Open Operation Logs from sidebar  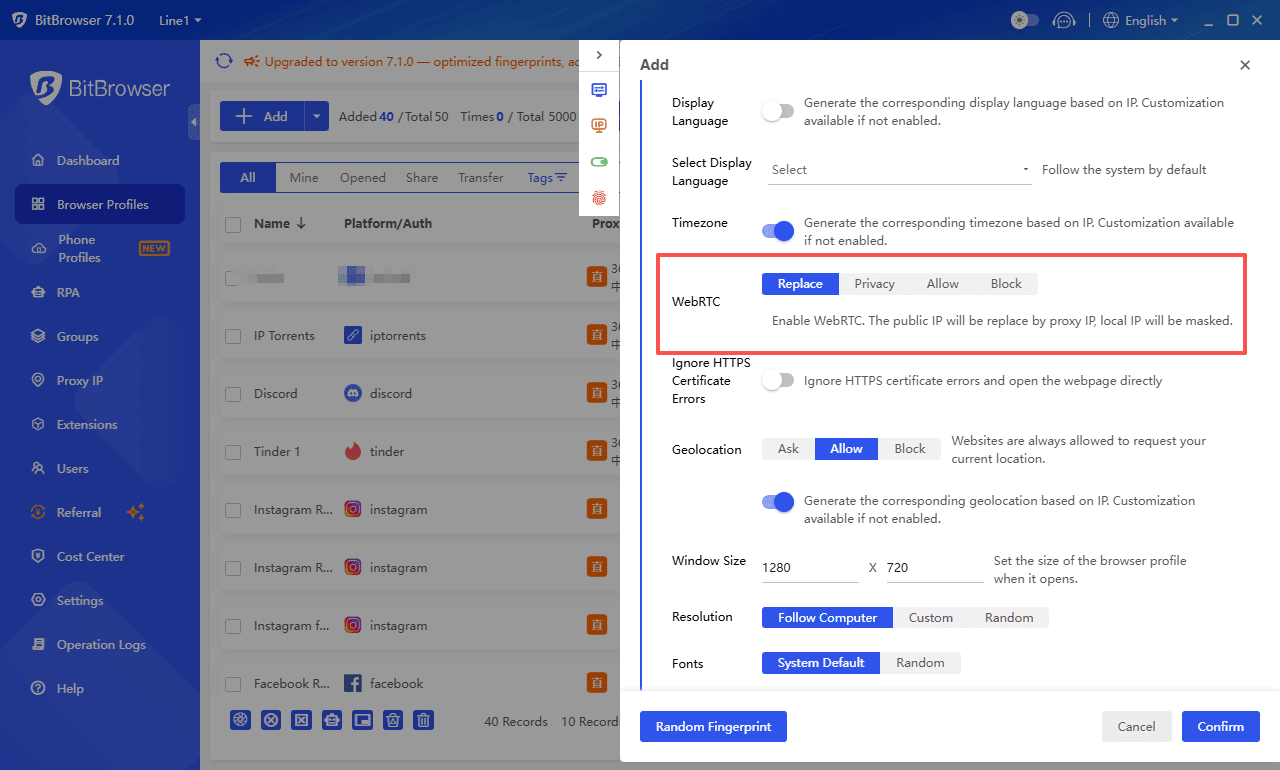(99, 644)
